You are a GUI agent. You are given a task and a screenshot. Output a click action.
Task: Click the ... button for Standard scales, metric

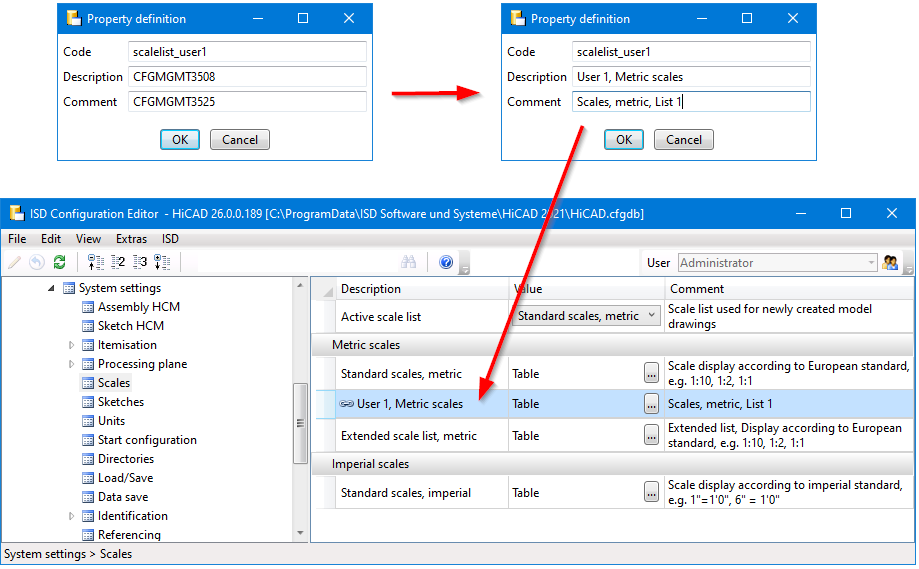click(651, 373)
